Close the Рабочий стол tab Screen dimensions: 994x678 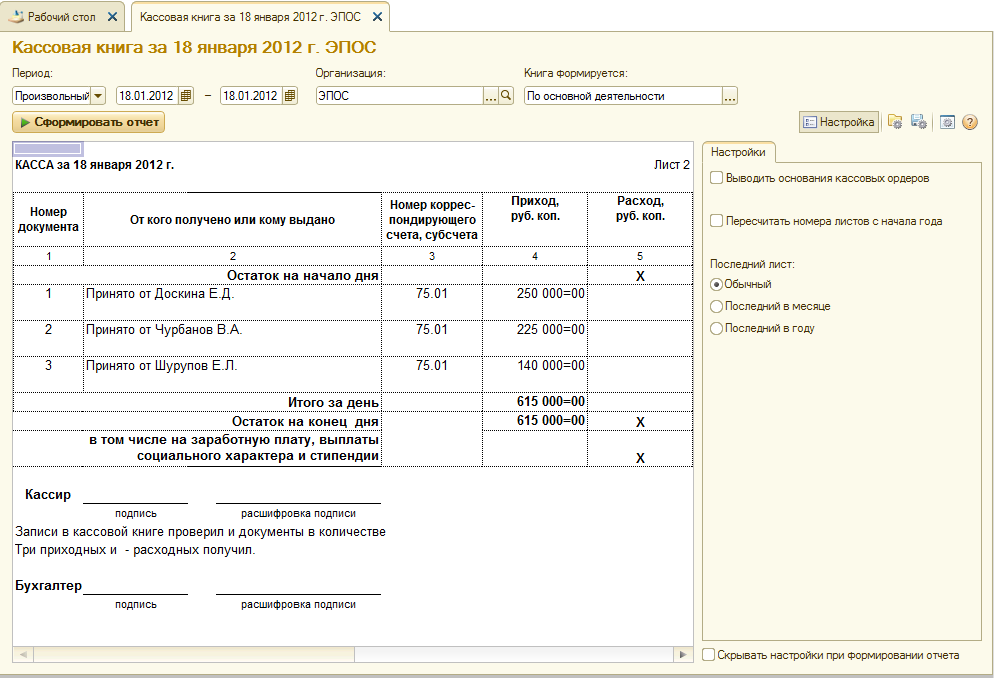point(112,17)
